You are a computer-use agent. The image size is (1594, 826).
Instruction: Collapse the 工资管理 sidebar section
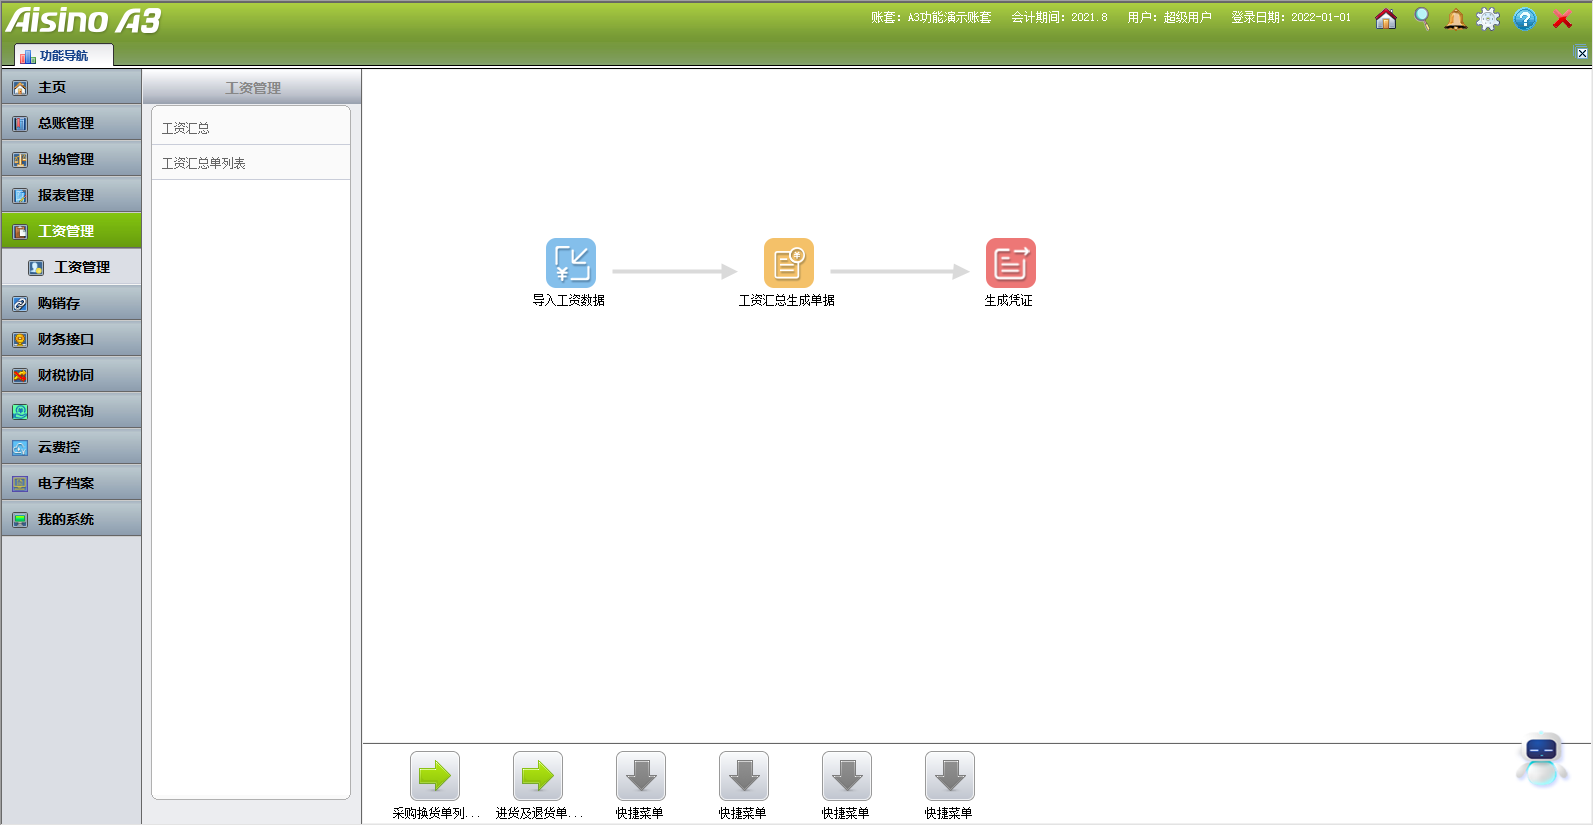pos(71,231)
